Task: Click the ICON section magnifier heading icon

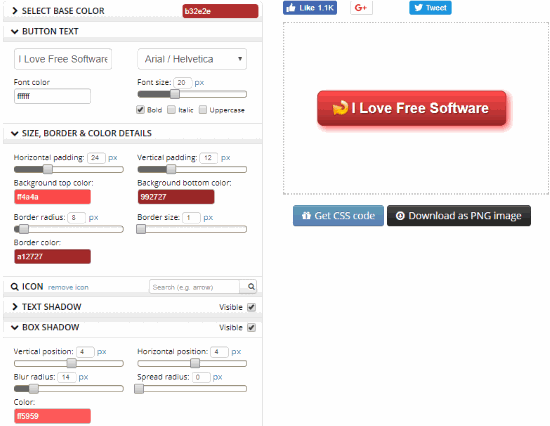Action: 14,287
